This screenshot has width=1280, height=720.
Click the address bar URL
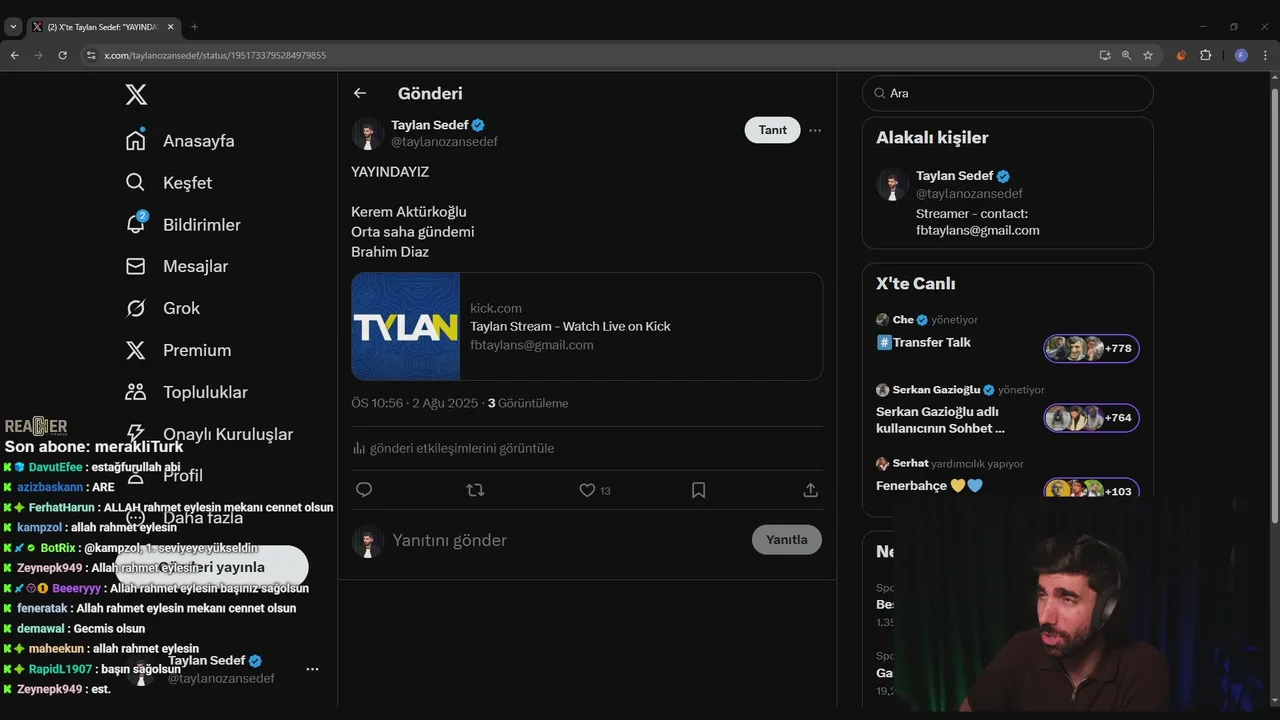pyautogui.click(x=215, y=55)
